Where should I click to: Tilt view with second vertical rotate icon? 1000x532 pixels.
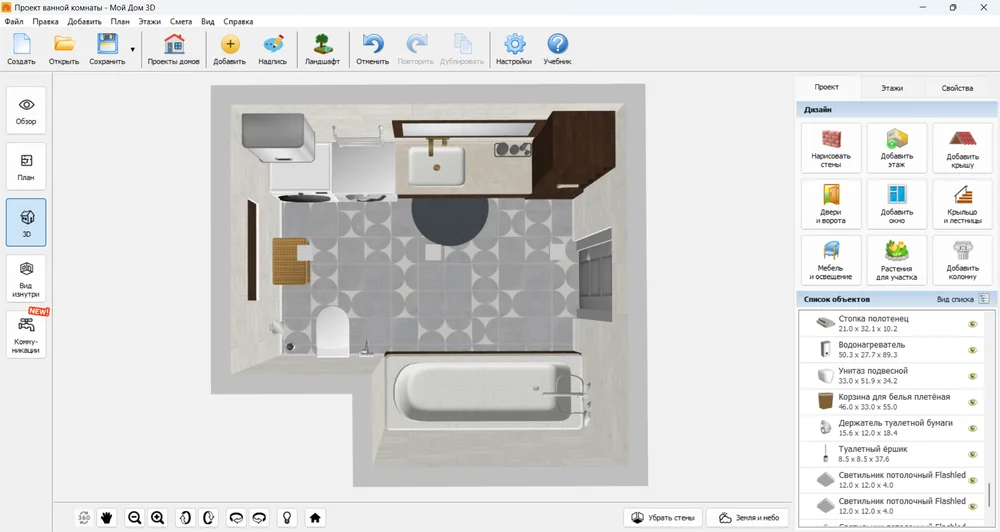pos(209,517)
